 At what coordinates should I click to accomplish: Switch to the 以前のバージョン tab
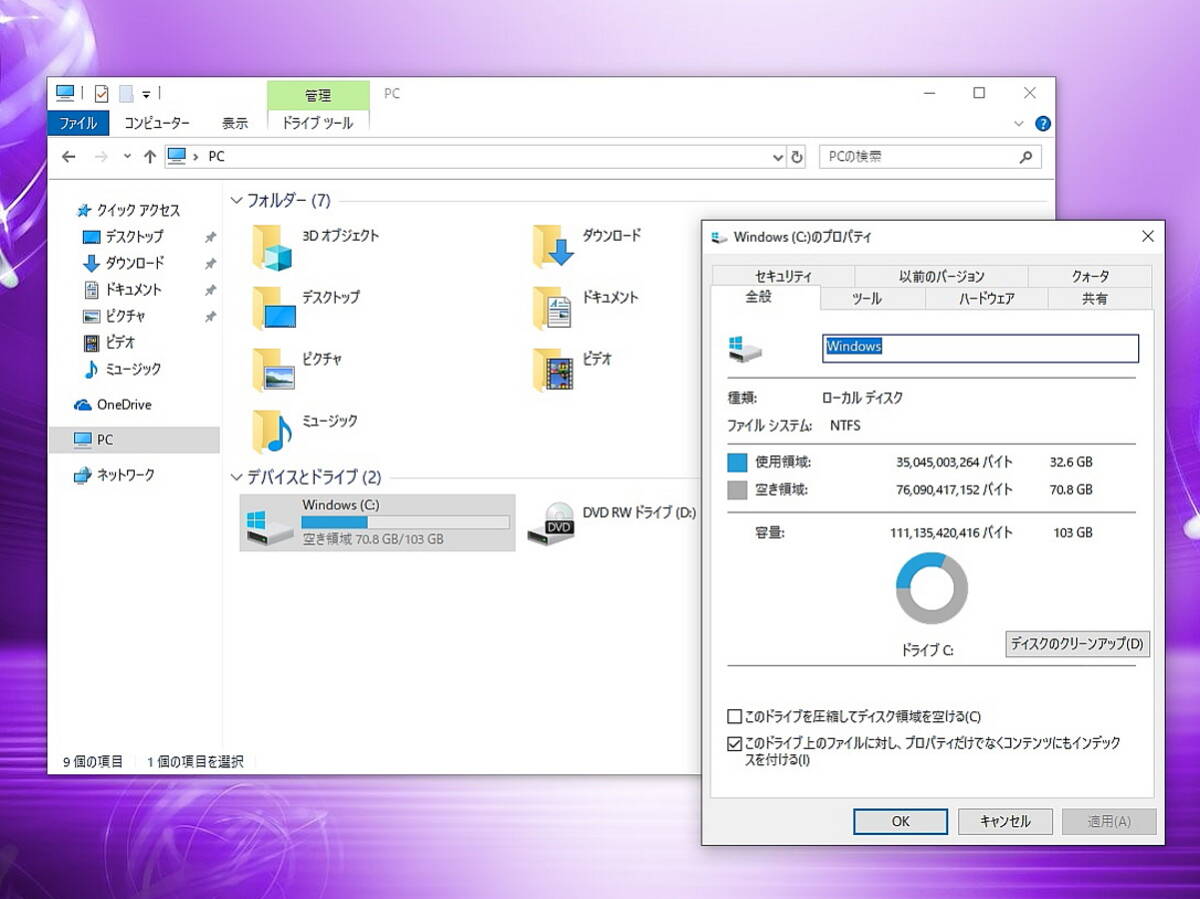click(941, 276)
